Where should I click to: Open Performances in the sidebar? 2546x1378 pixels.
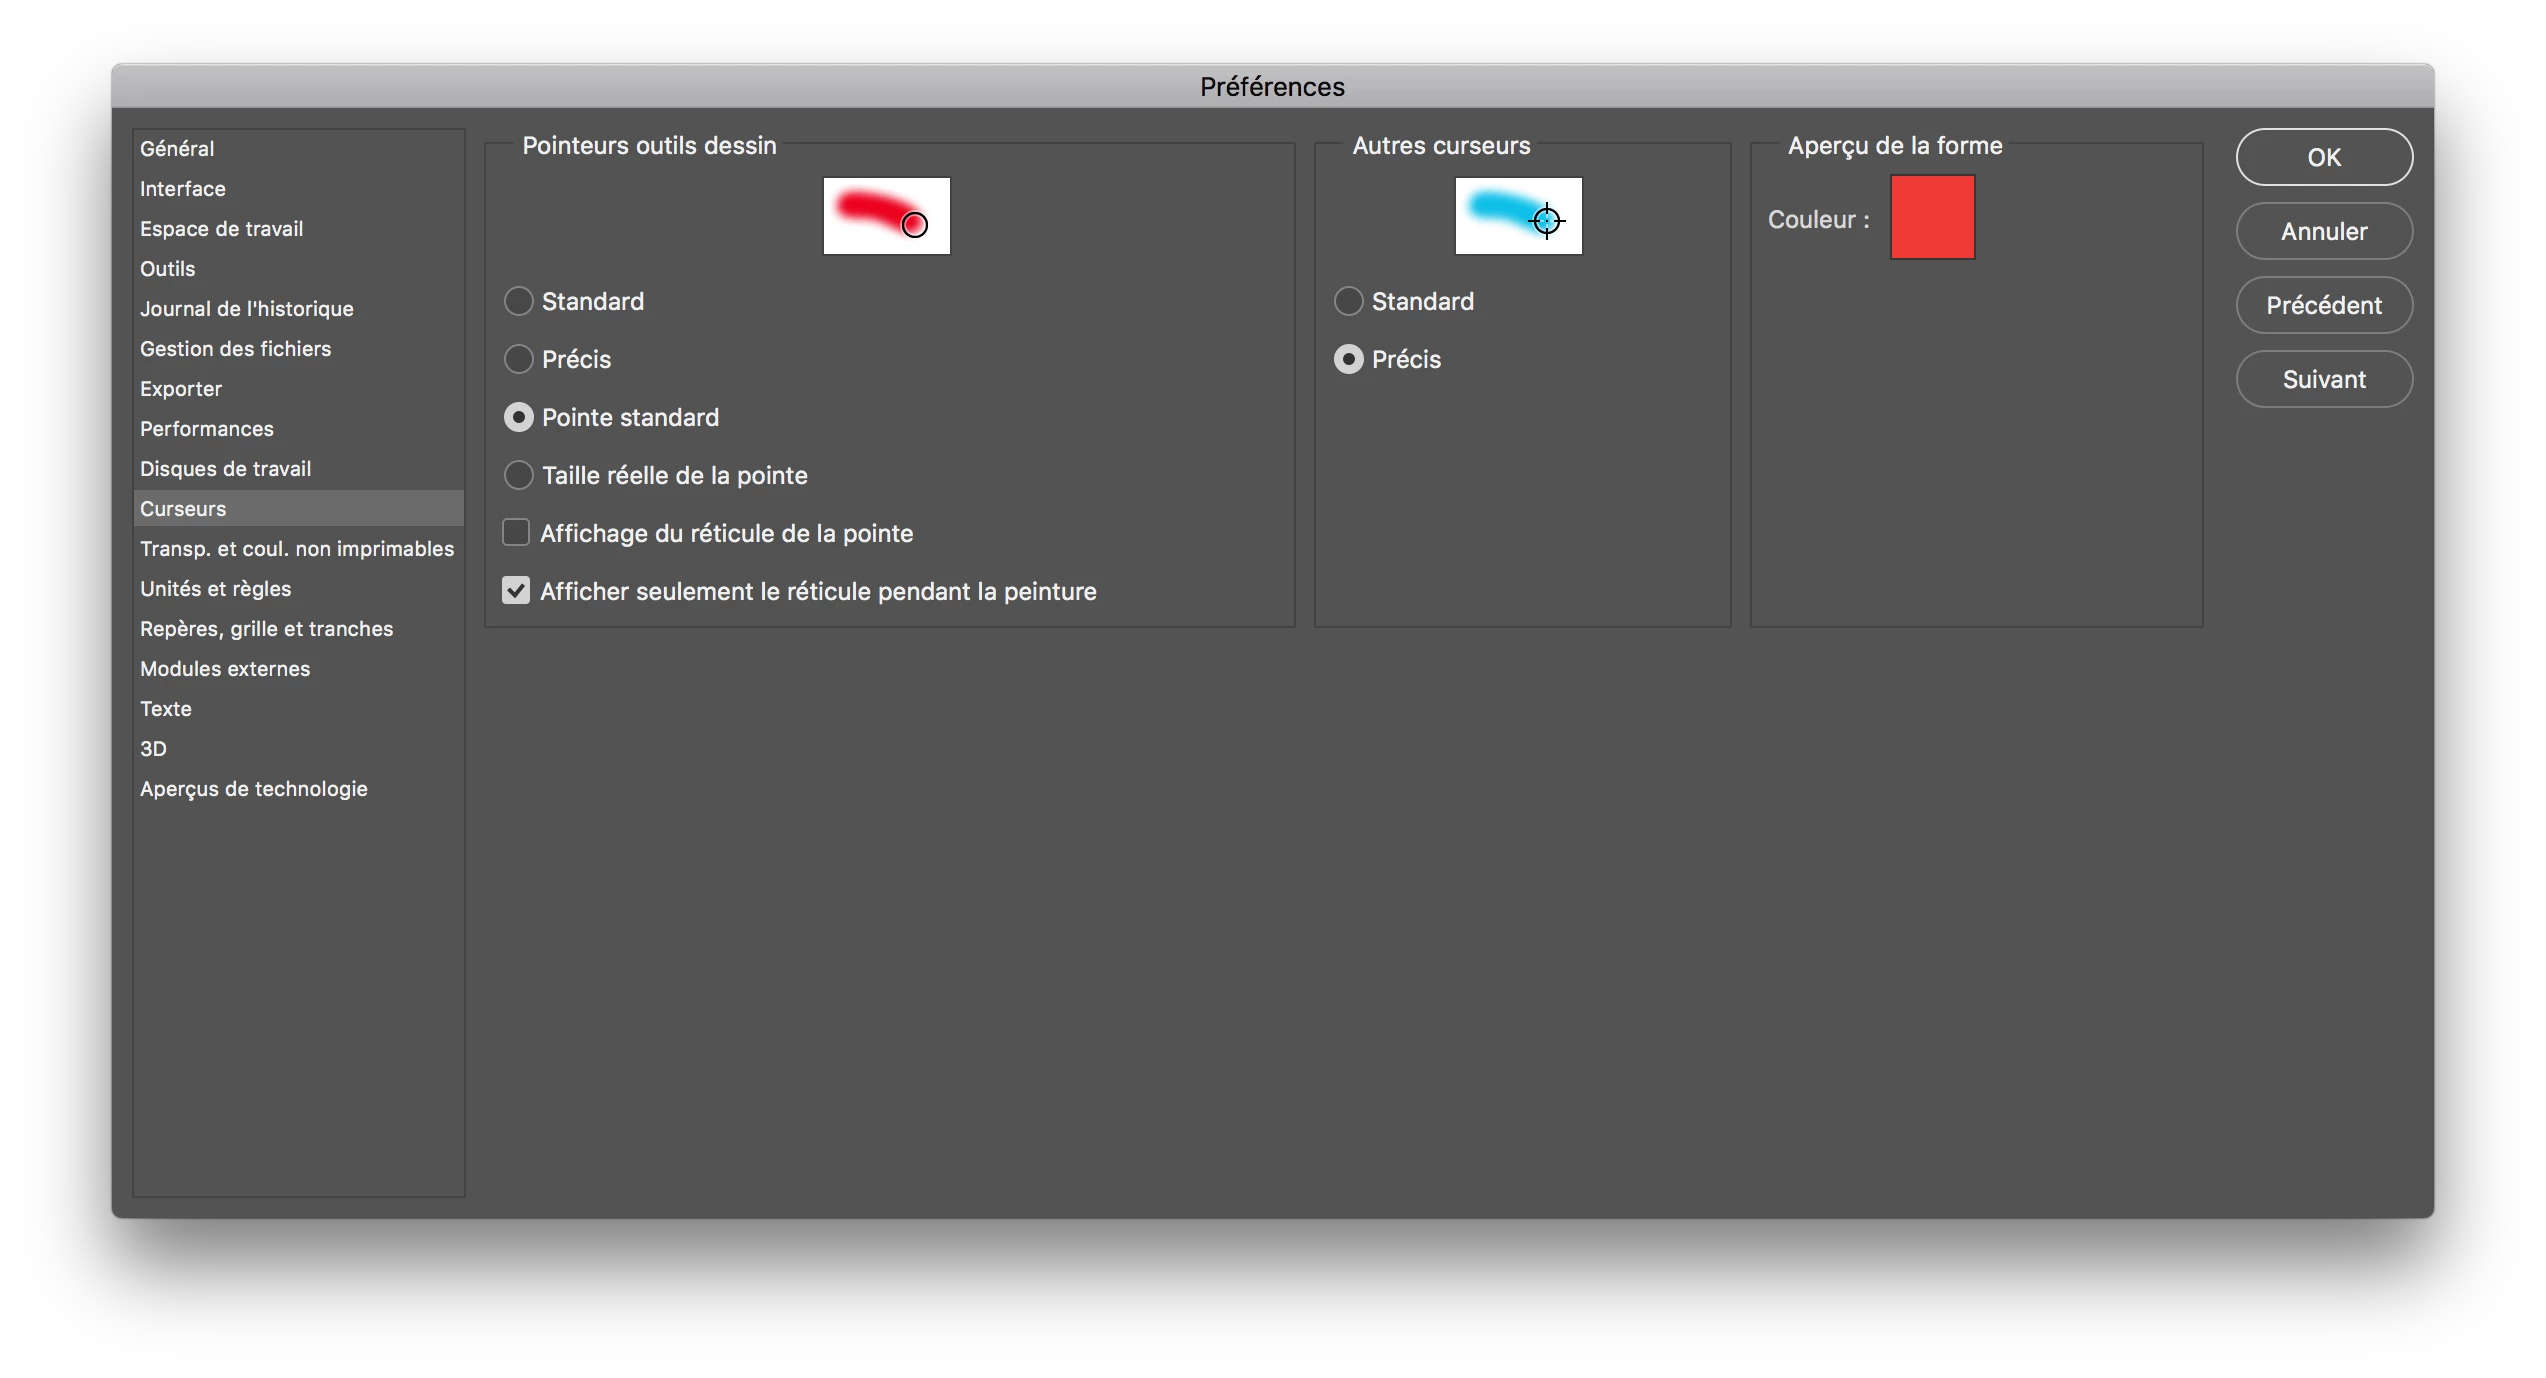click(x=207, y=429)
